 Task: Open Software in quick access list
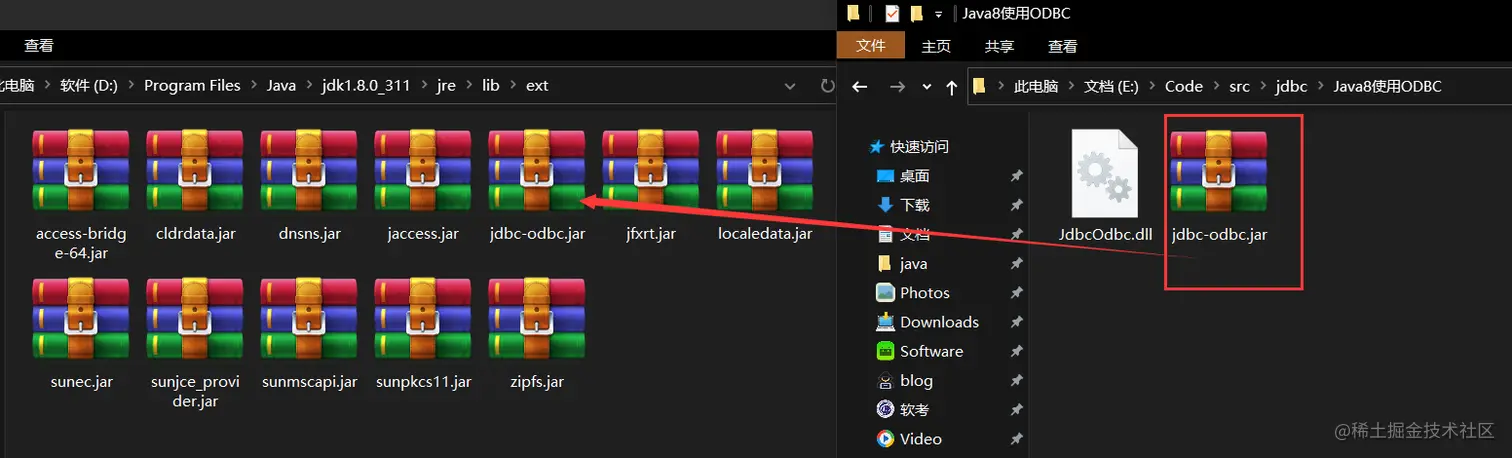click(x=931, y=351)
